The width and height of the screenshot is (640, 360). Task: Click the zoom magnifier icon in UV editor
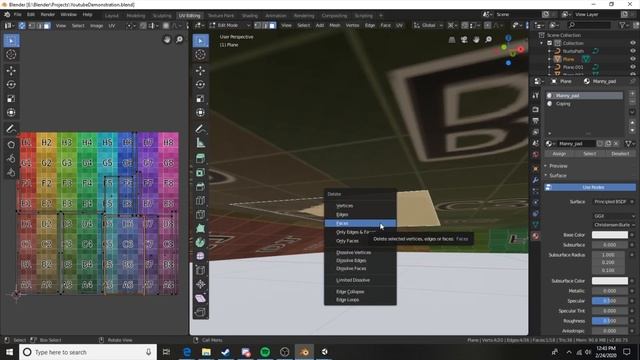(179, 40)
